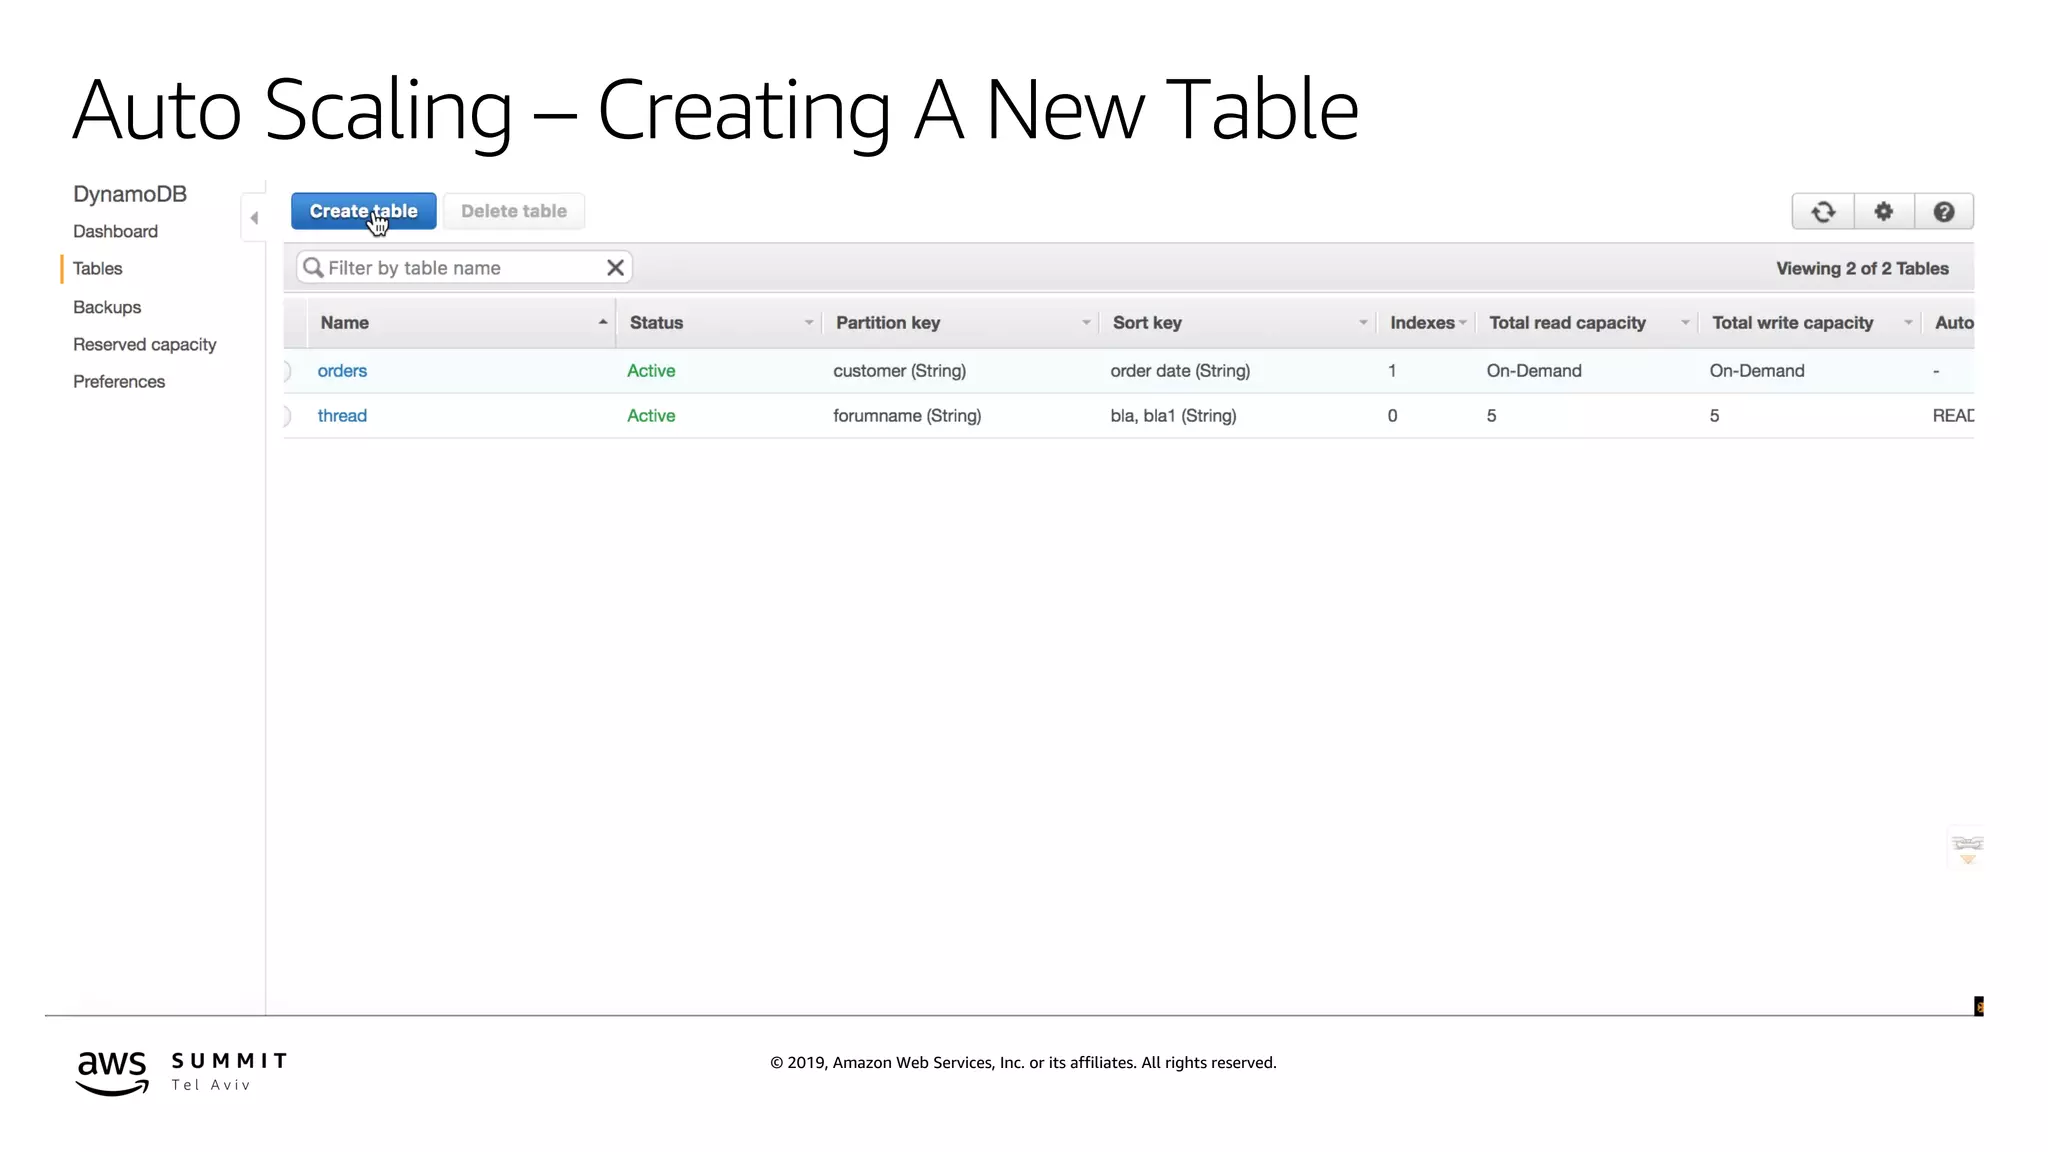Click the Total write capacity header

[1792, 323]
